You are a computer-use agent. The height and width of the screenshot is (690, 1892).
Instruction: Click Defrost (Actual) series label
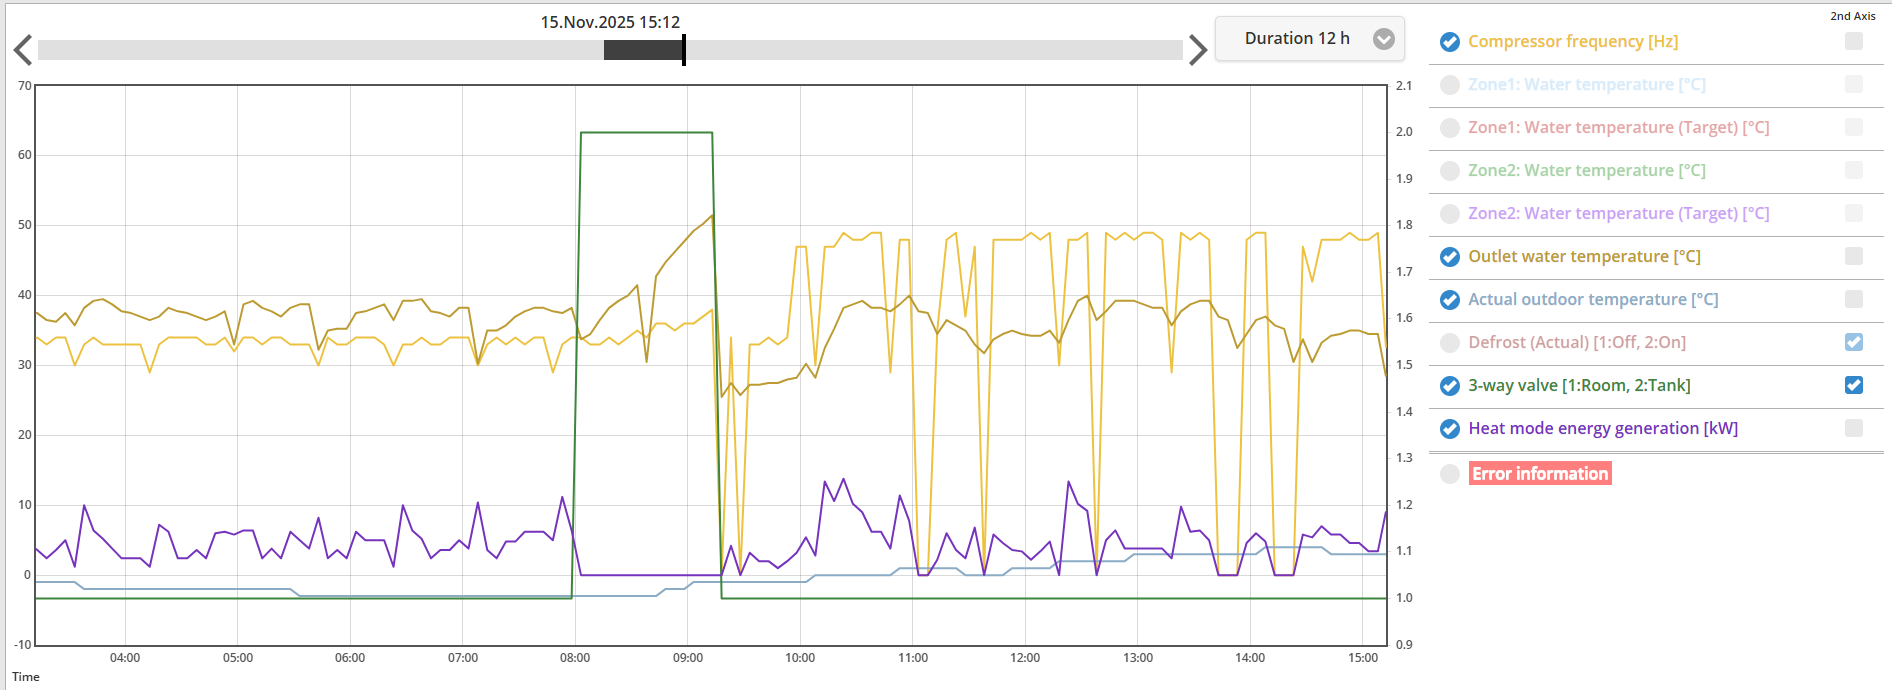click(1576, 343)
